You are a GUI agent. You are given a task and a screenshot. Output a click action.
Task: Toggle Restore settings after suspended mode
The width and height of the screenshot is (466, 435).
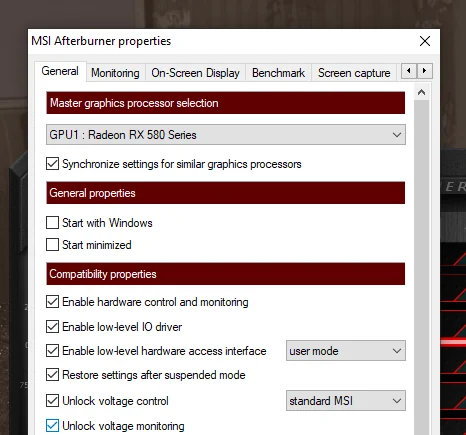tap(52, 375)
